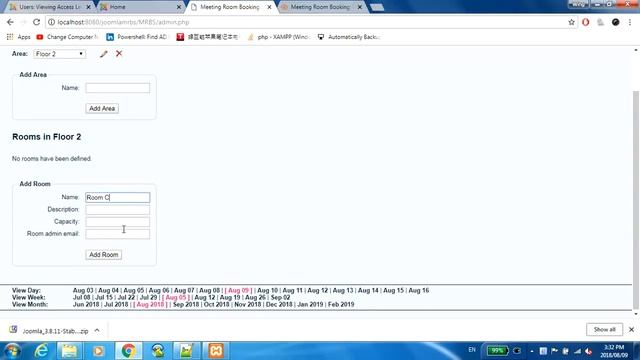Focus the room Name field containing Room C

pyautogui.click(x=118, y=198)
